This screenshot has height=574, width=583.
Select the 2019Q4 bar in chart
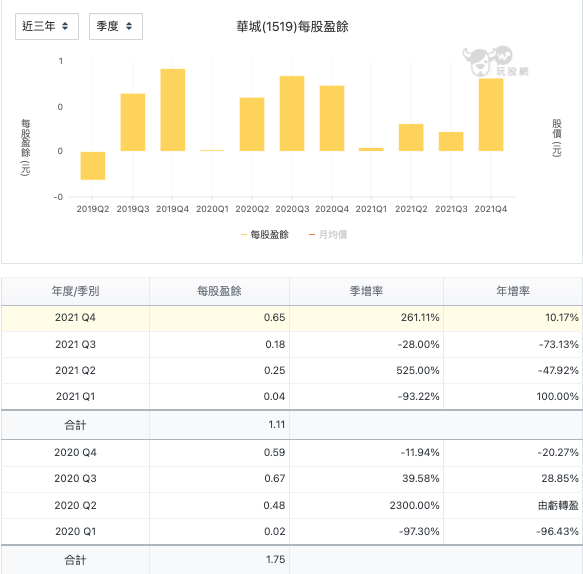coord(173,110)
